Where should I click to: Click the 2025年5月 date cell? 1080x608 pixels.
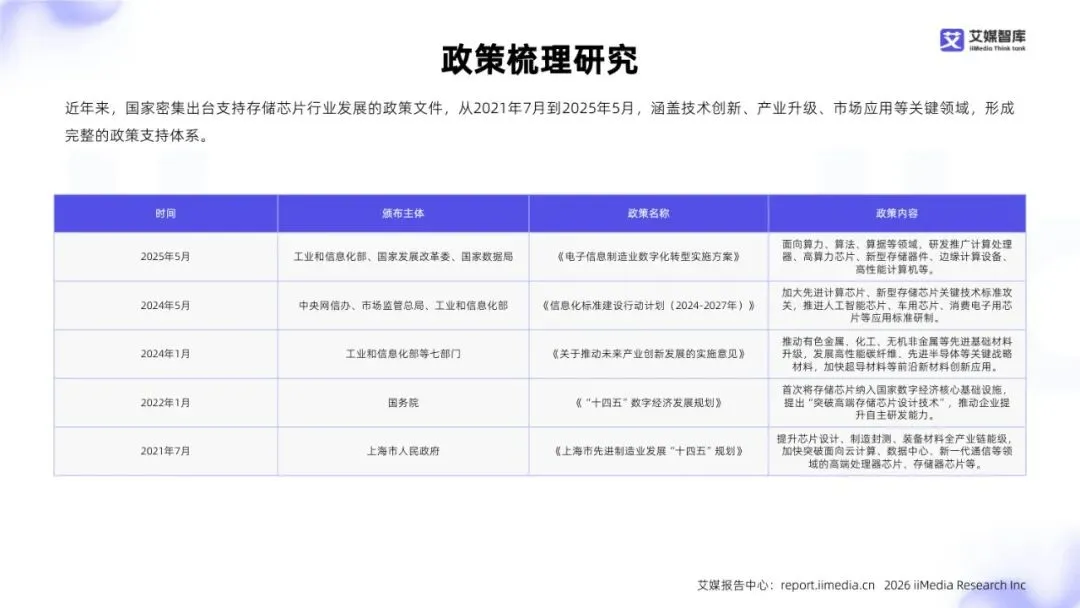(165, 257)
